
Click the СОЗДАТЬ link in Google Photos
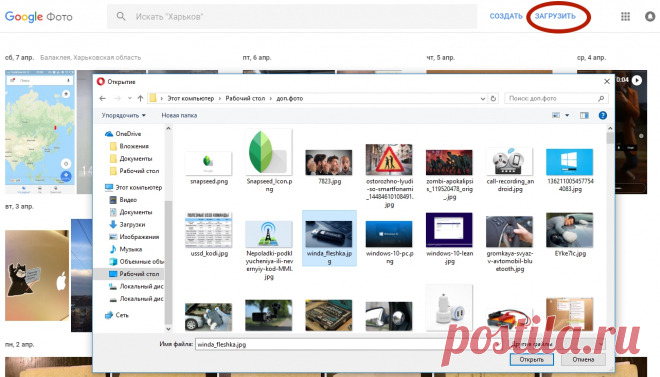(506, 16)
